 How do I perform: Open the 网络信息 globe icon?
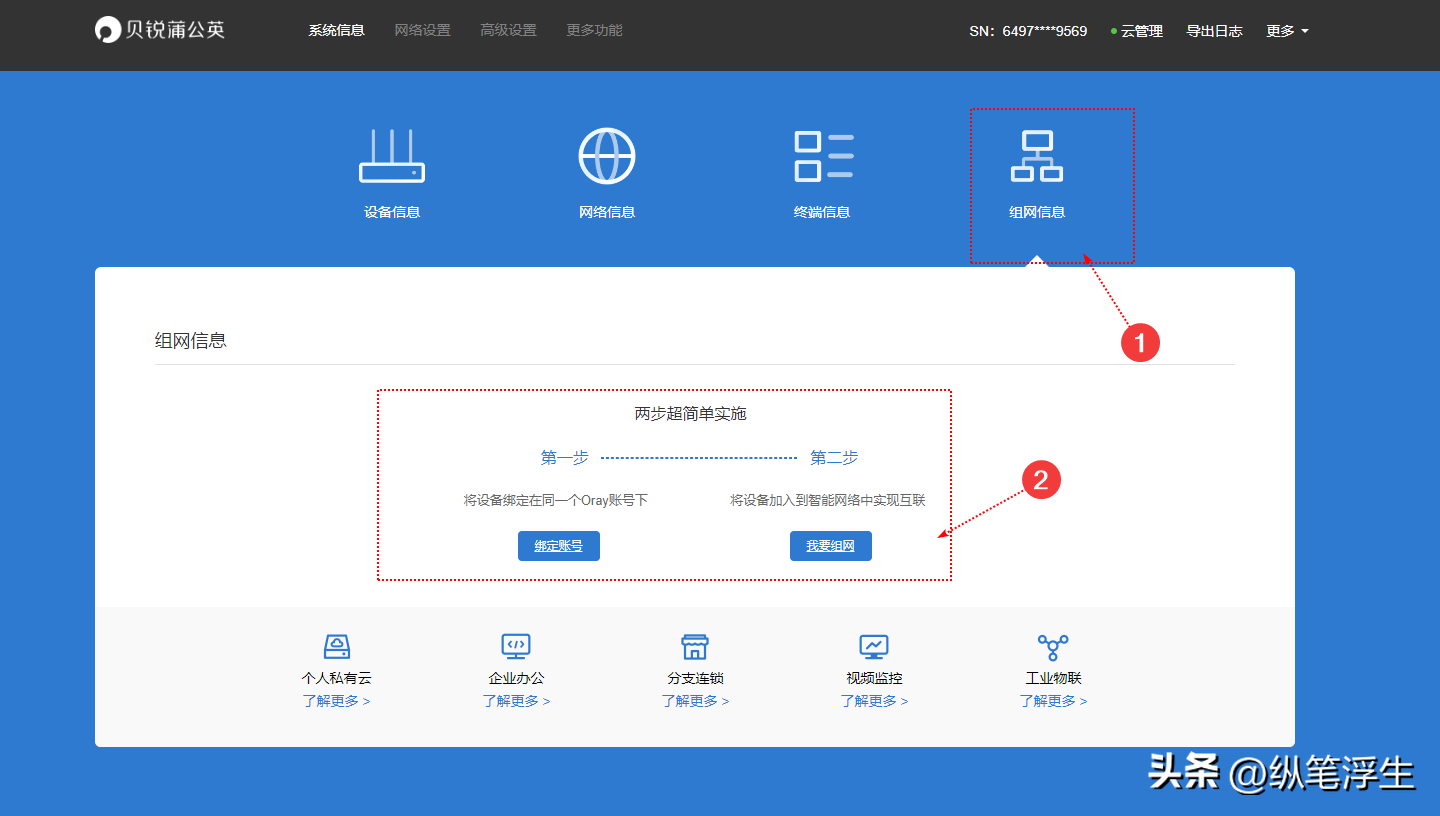point(607,156)
